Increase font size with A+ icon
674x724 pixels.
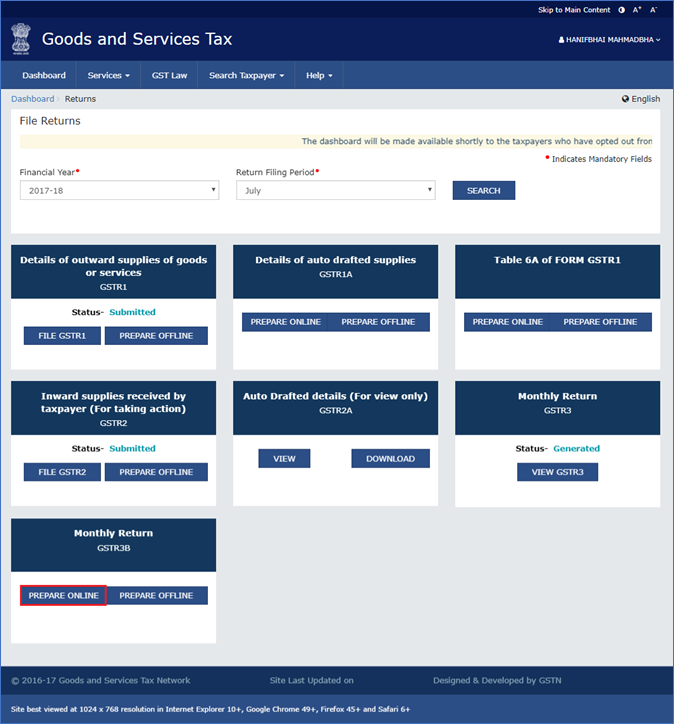[637, 10]
